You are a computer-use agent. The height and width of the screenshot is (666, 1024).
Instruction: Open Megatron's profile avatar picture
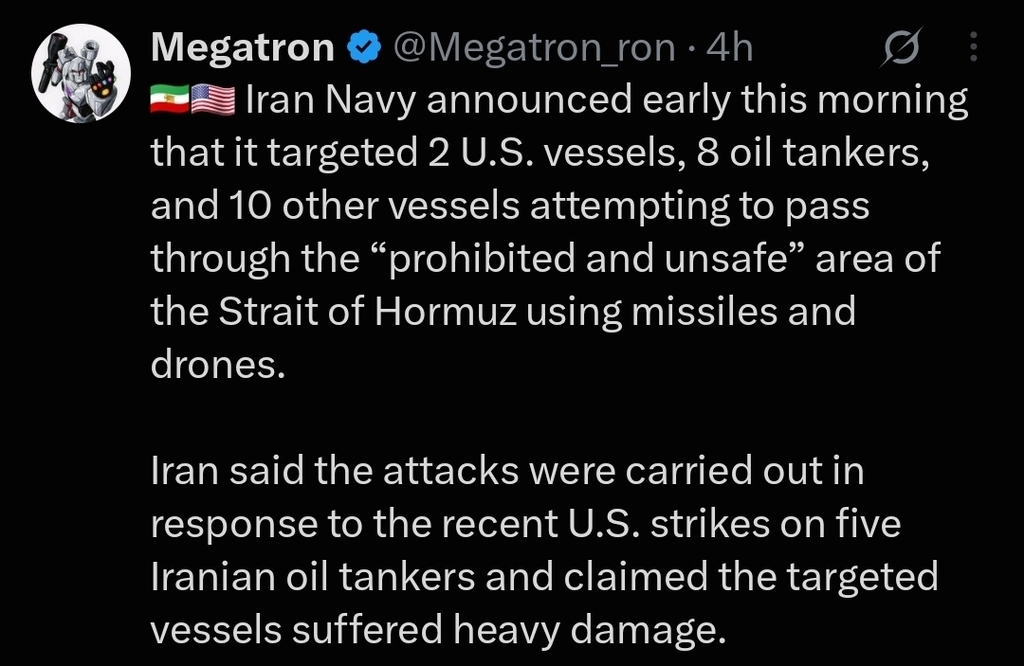[x=81, y=73]
